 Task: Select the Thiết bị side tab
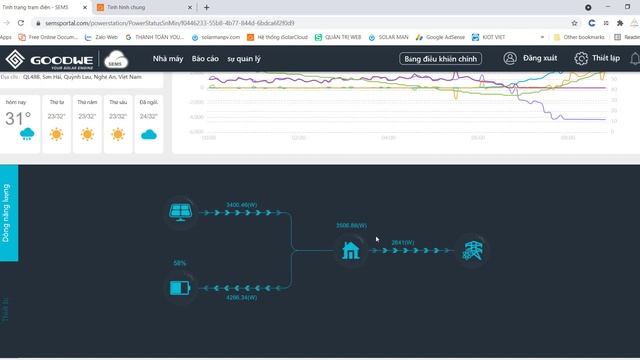coord(6,309)
